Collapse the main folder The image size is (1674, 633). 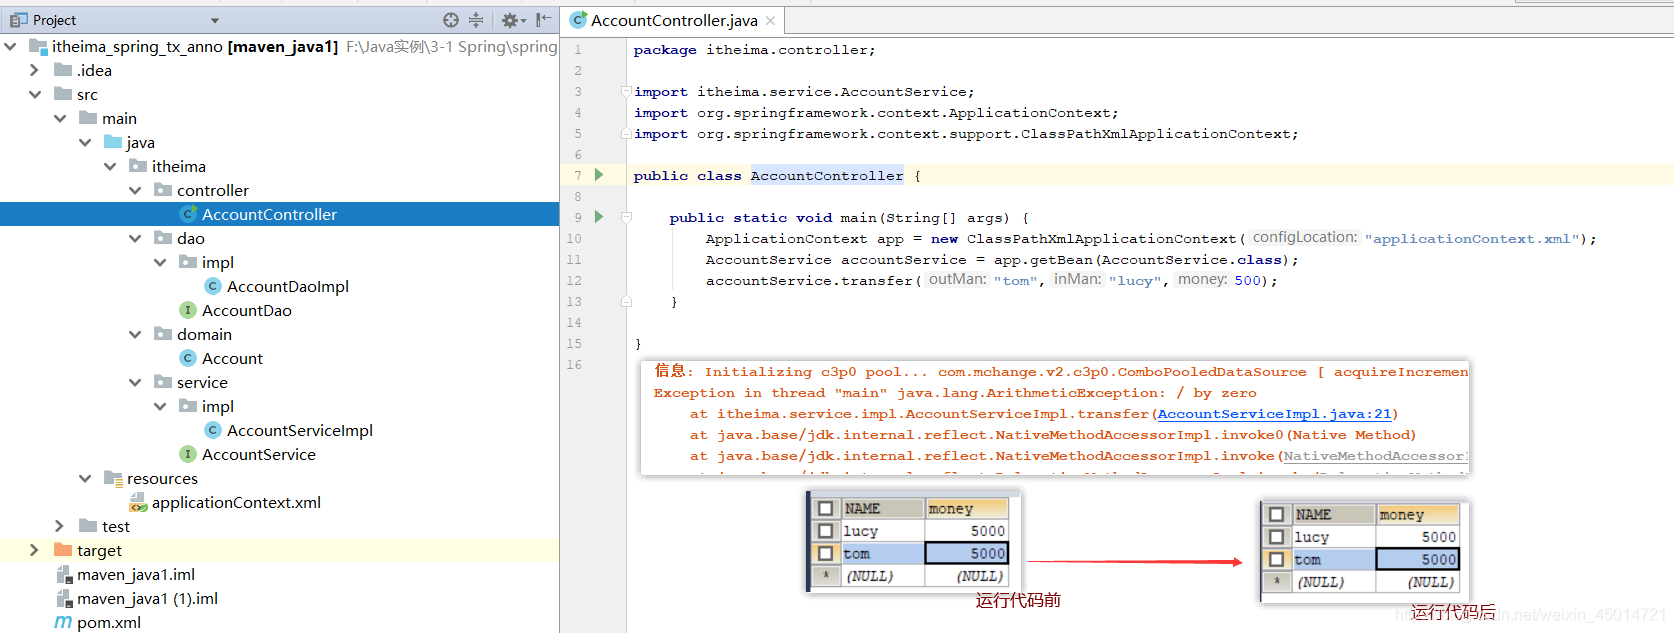click(x=60, y=118)
